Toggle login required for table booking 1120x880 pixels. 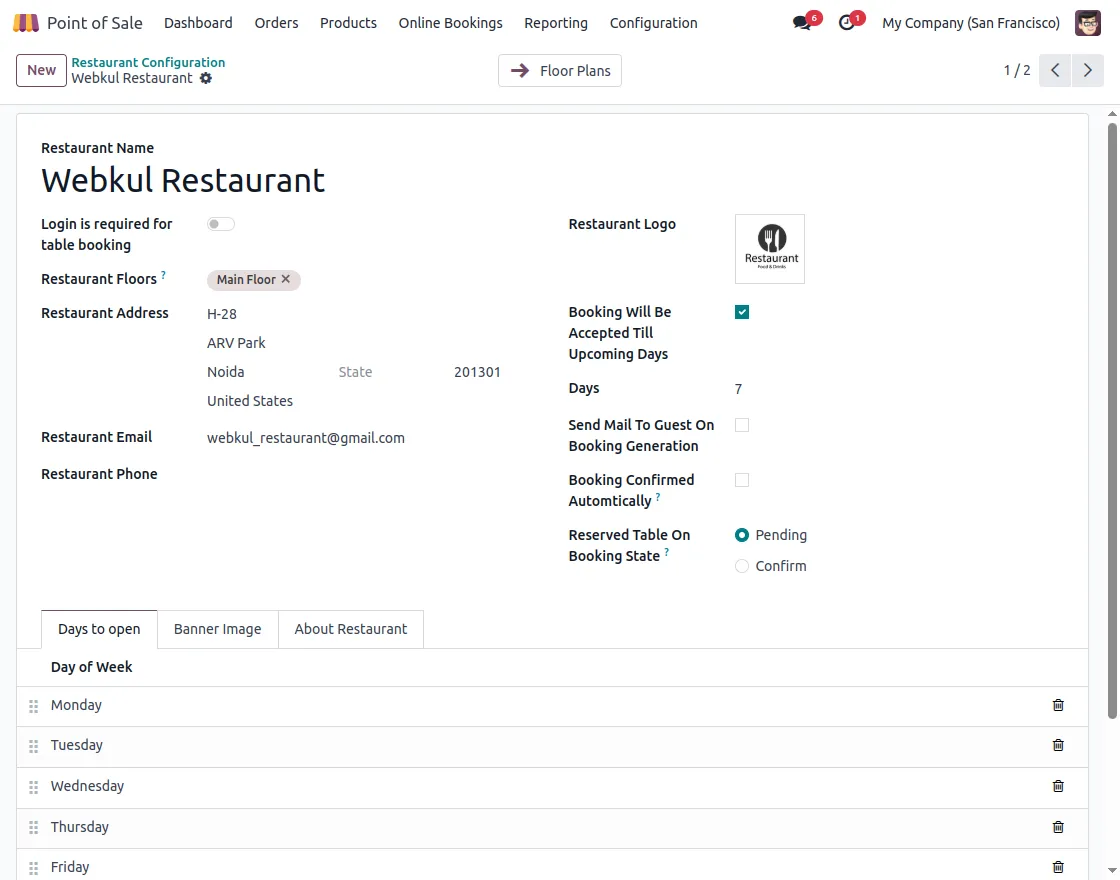click(x=221, y=224)
